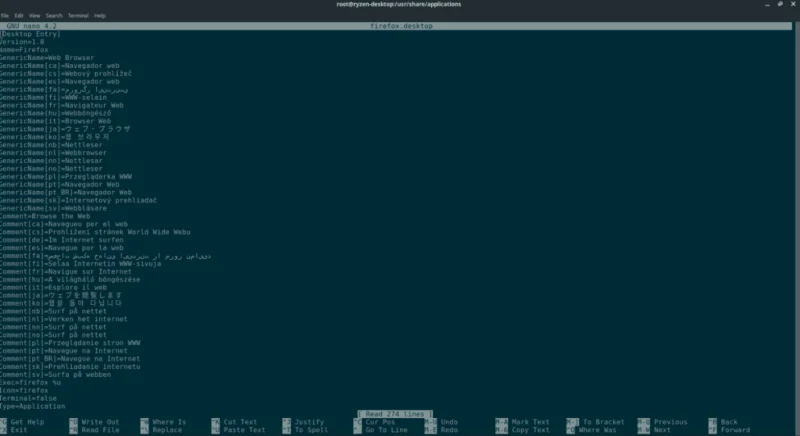The image size is (800, 436).
Task: Click the Back shortcut label
Action: pyautogui.click(x=729, y=422)
